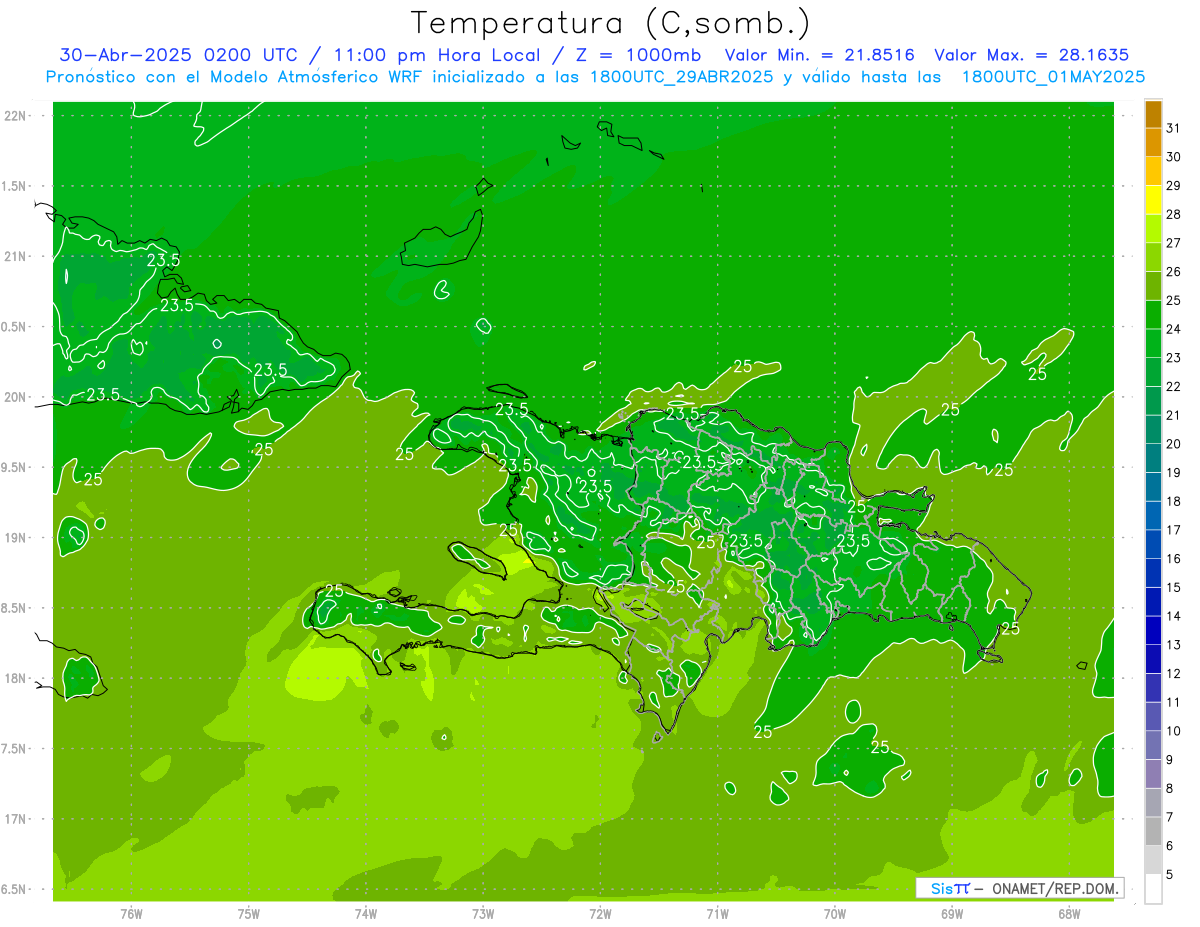
Task: Click the '71W' longitude axis label
Action: pos(717,914)
